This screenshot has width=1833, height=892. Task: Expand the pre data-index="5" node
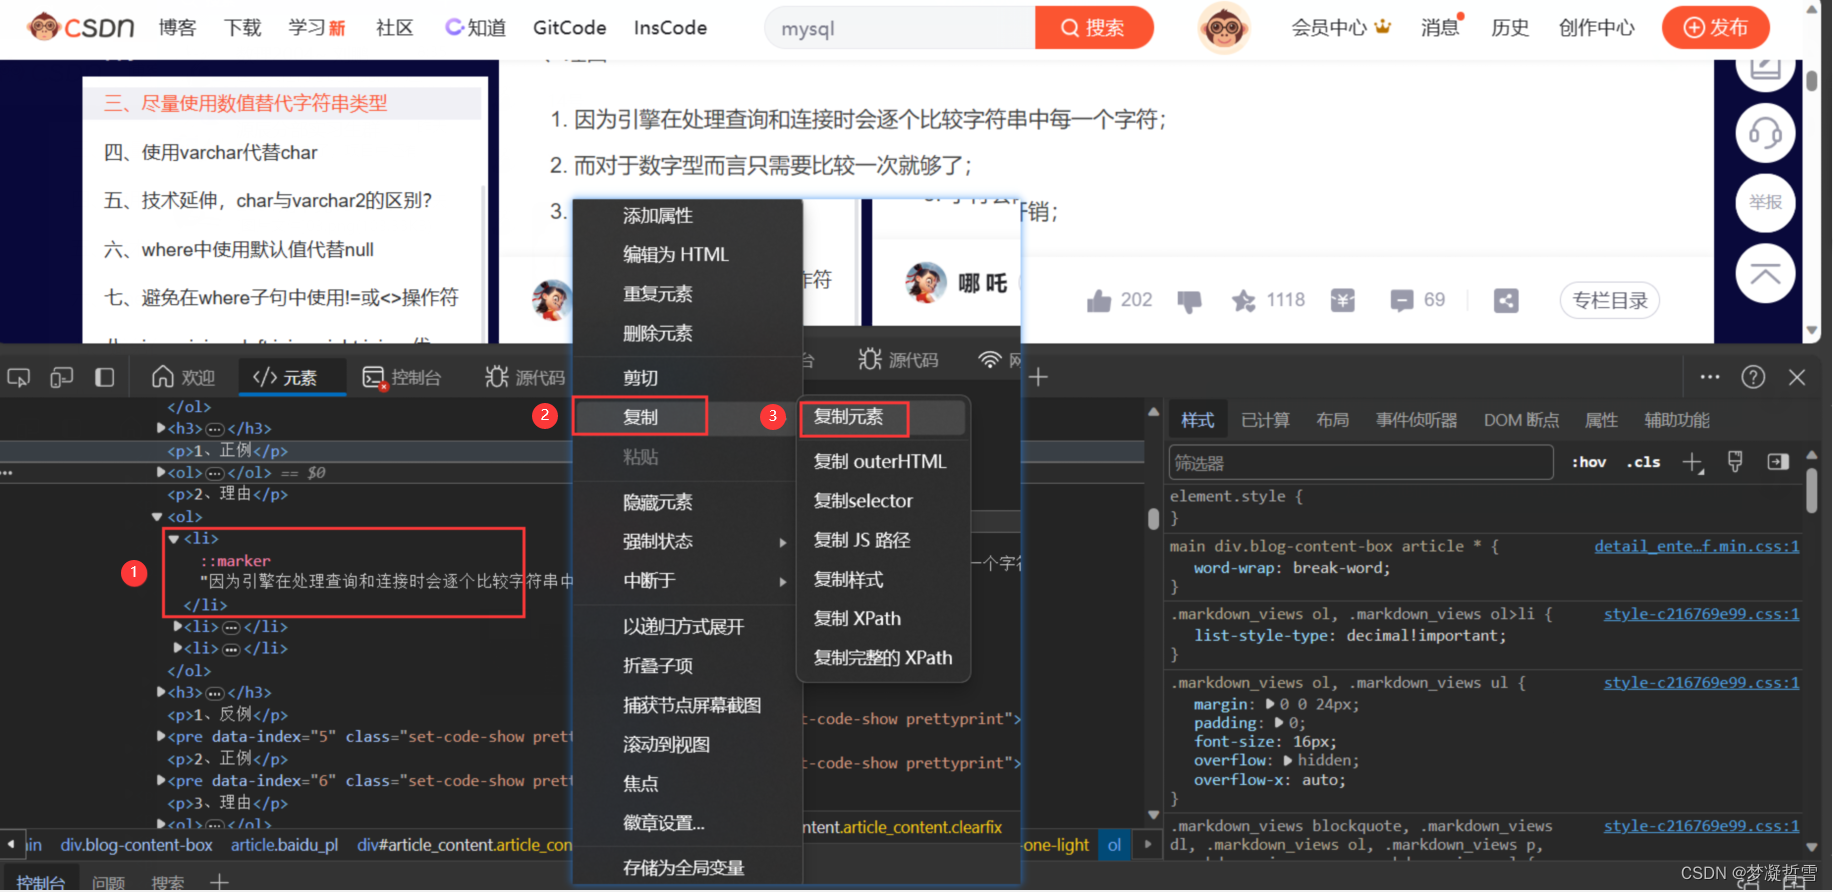click(x=162, y=736)
